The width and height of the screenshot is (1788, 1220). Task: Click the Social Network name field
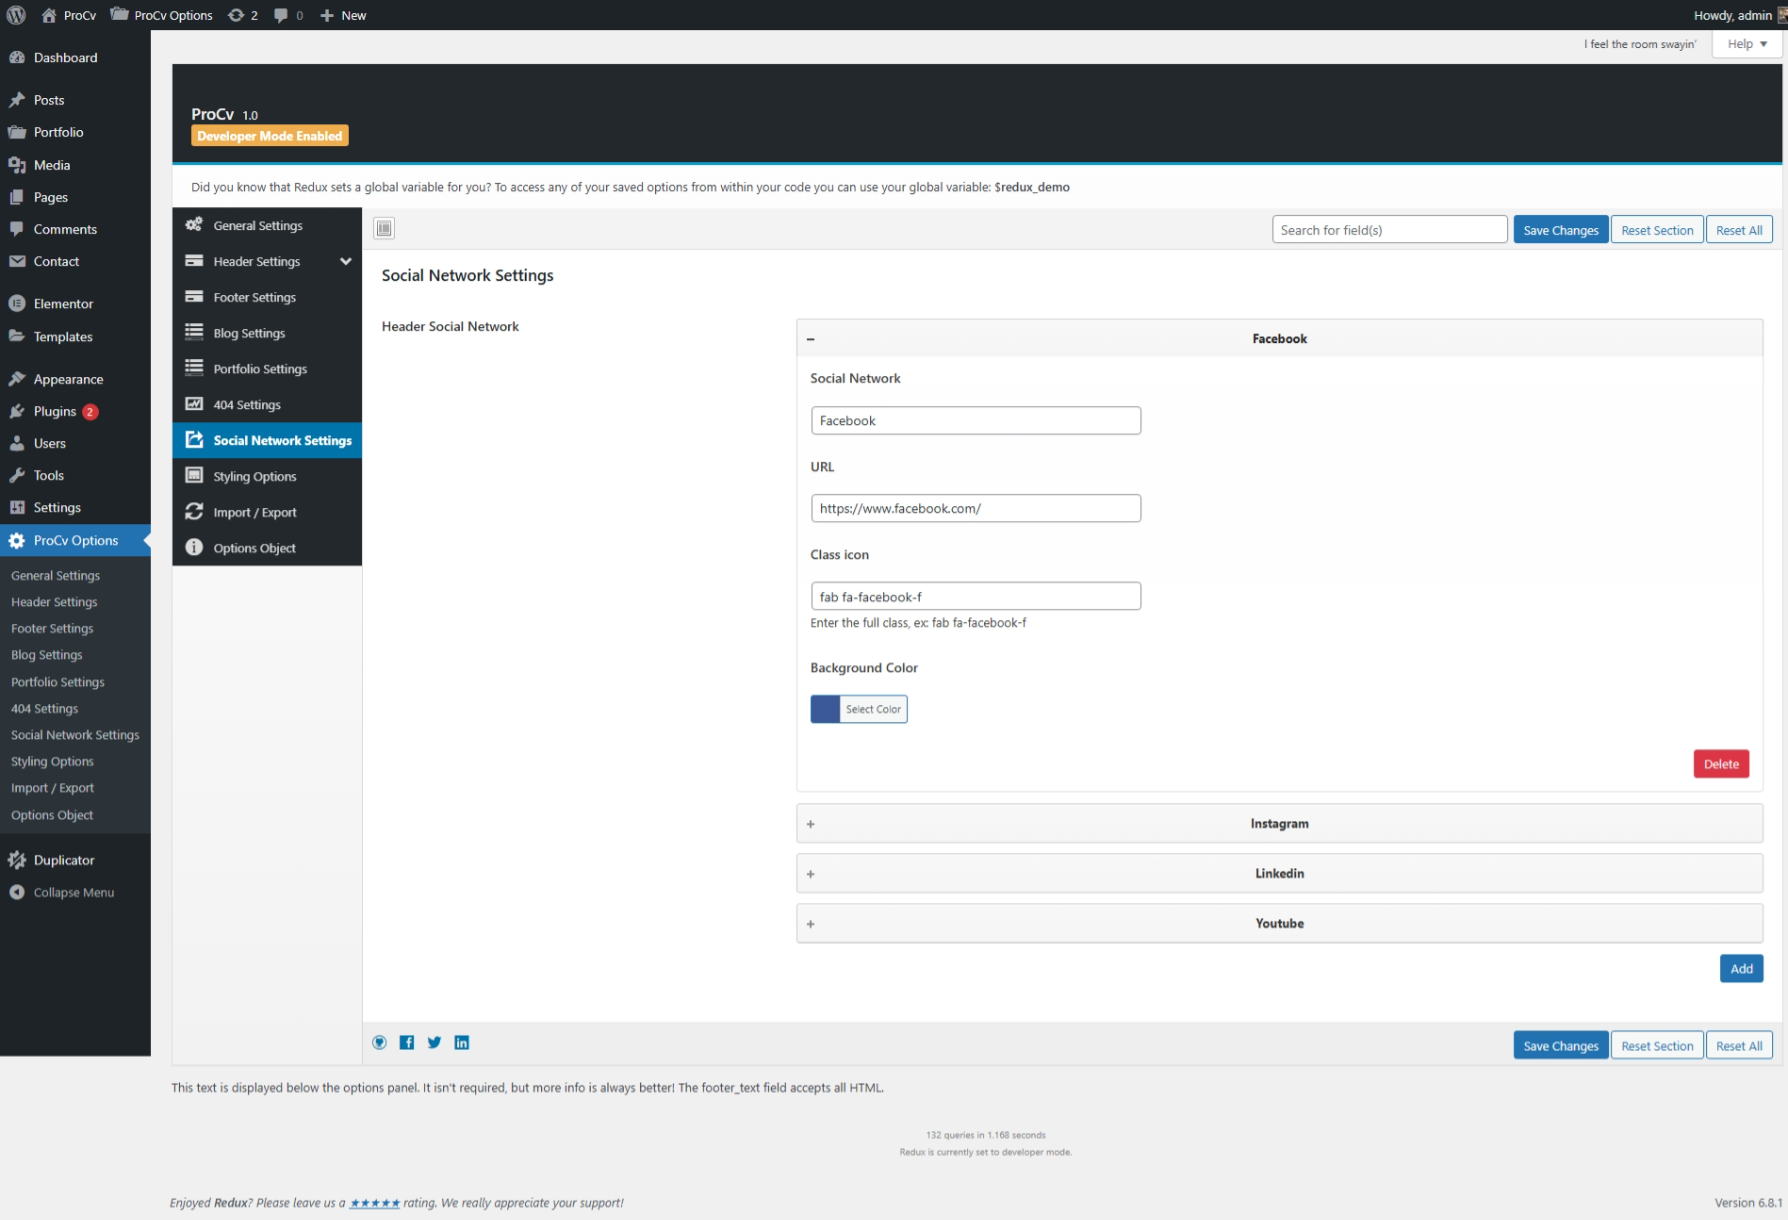(x=975, y=420)
